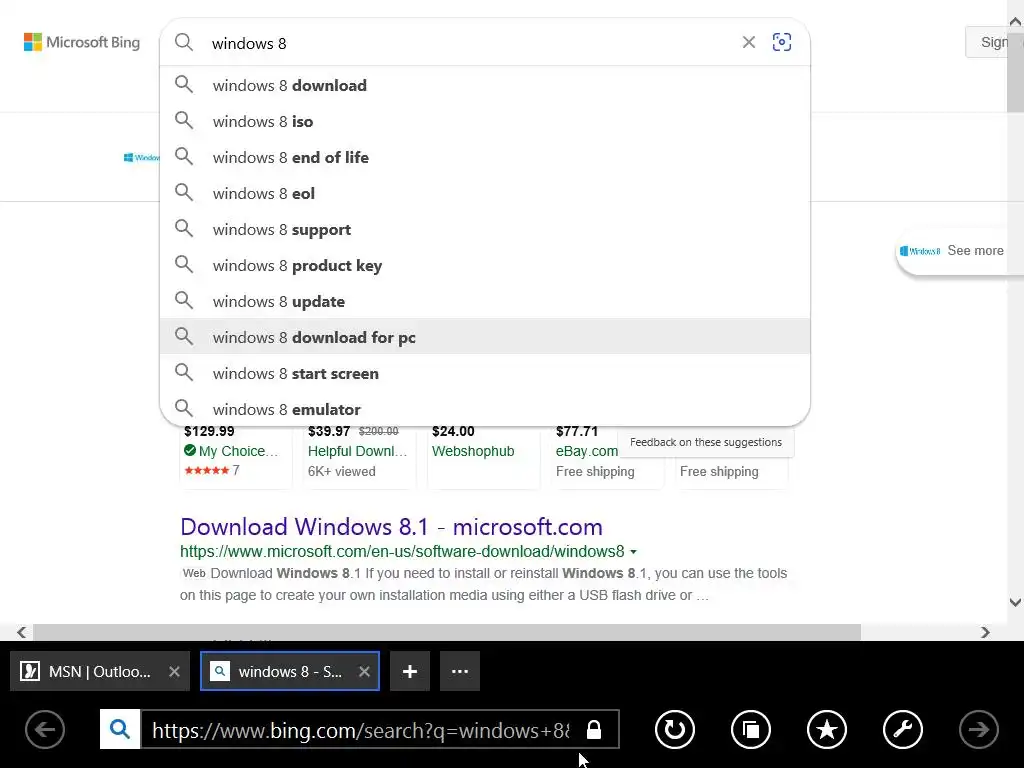Expand dropdown arrow beside microsoft.com result URL
1024x768 pixels.
633,552
